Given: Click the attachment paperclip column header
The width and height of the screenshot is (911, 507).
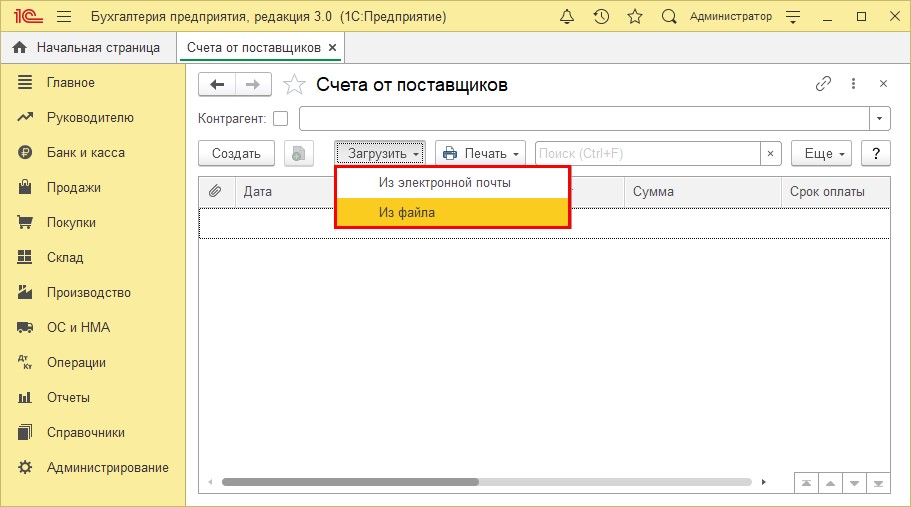Looking at the screenshot, I should coord(215,191).
